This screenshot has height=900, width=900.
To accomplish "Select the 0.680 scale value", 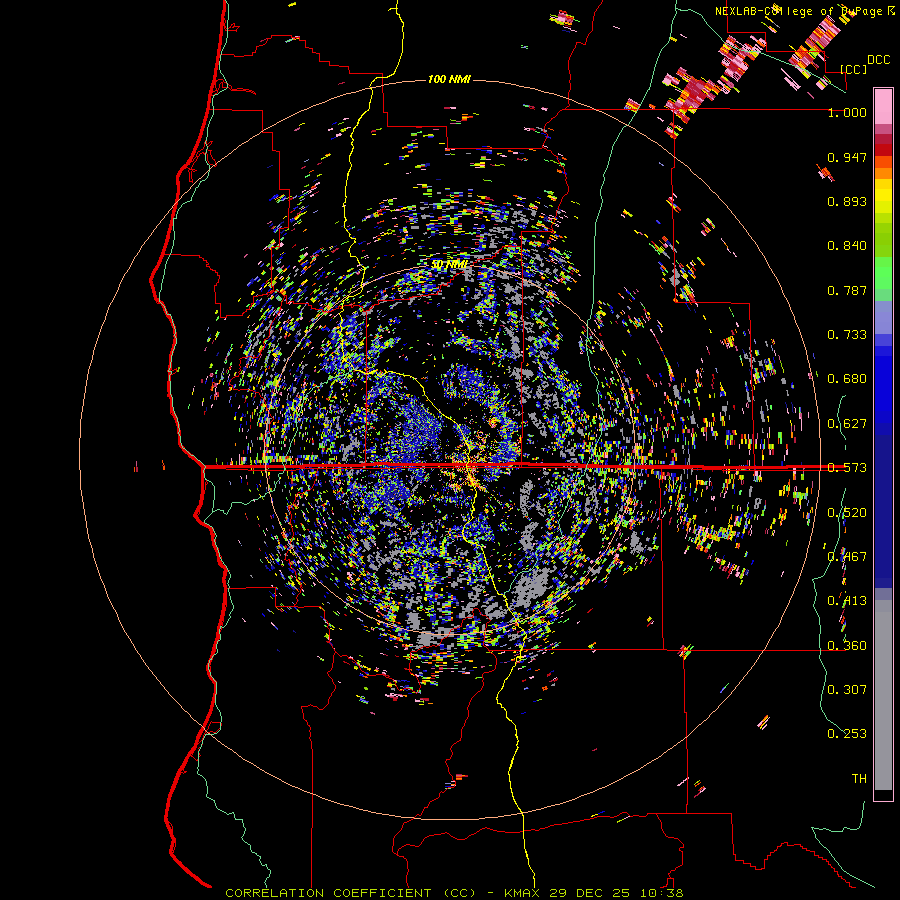I will coord(847,379).
